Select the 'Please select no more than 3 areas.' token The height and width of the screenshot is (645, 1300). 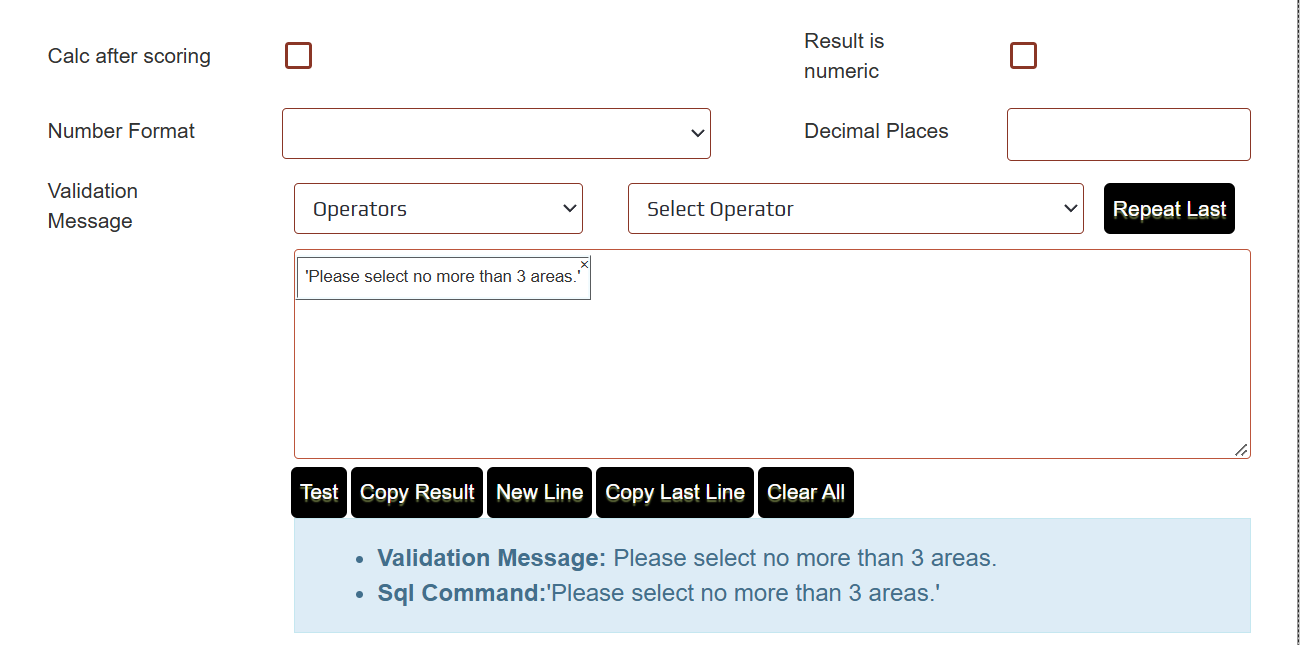point(442,277)
